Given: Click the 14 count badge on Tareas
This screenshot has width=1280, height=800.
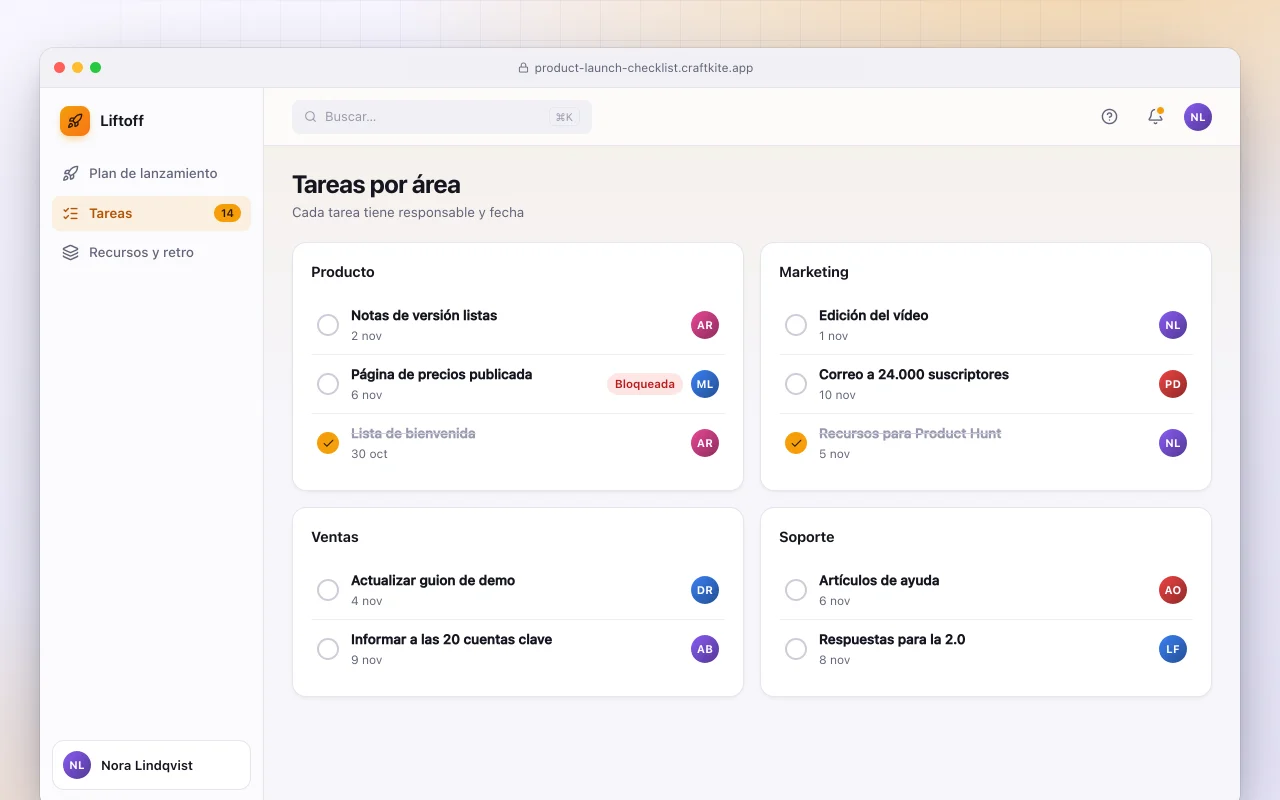Looking at the screenshot, I should coord(227,213).
